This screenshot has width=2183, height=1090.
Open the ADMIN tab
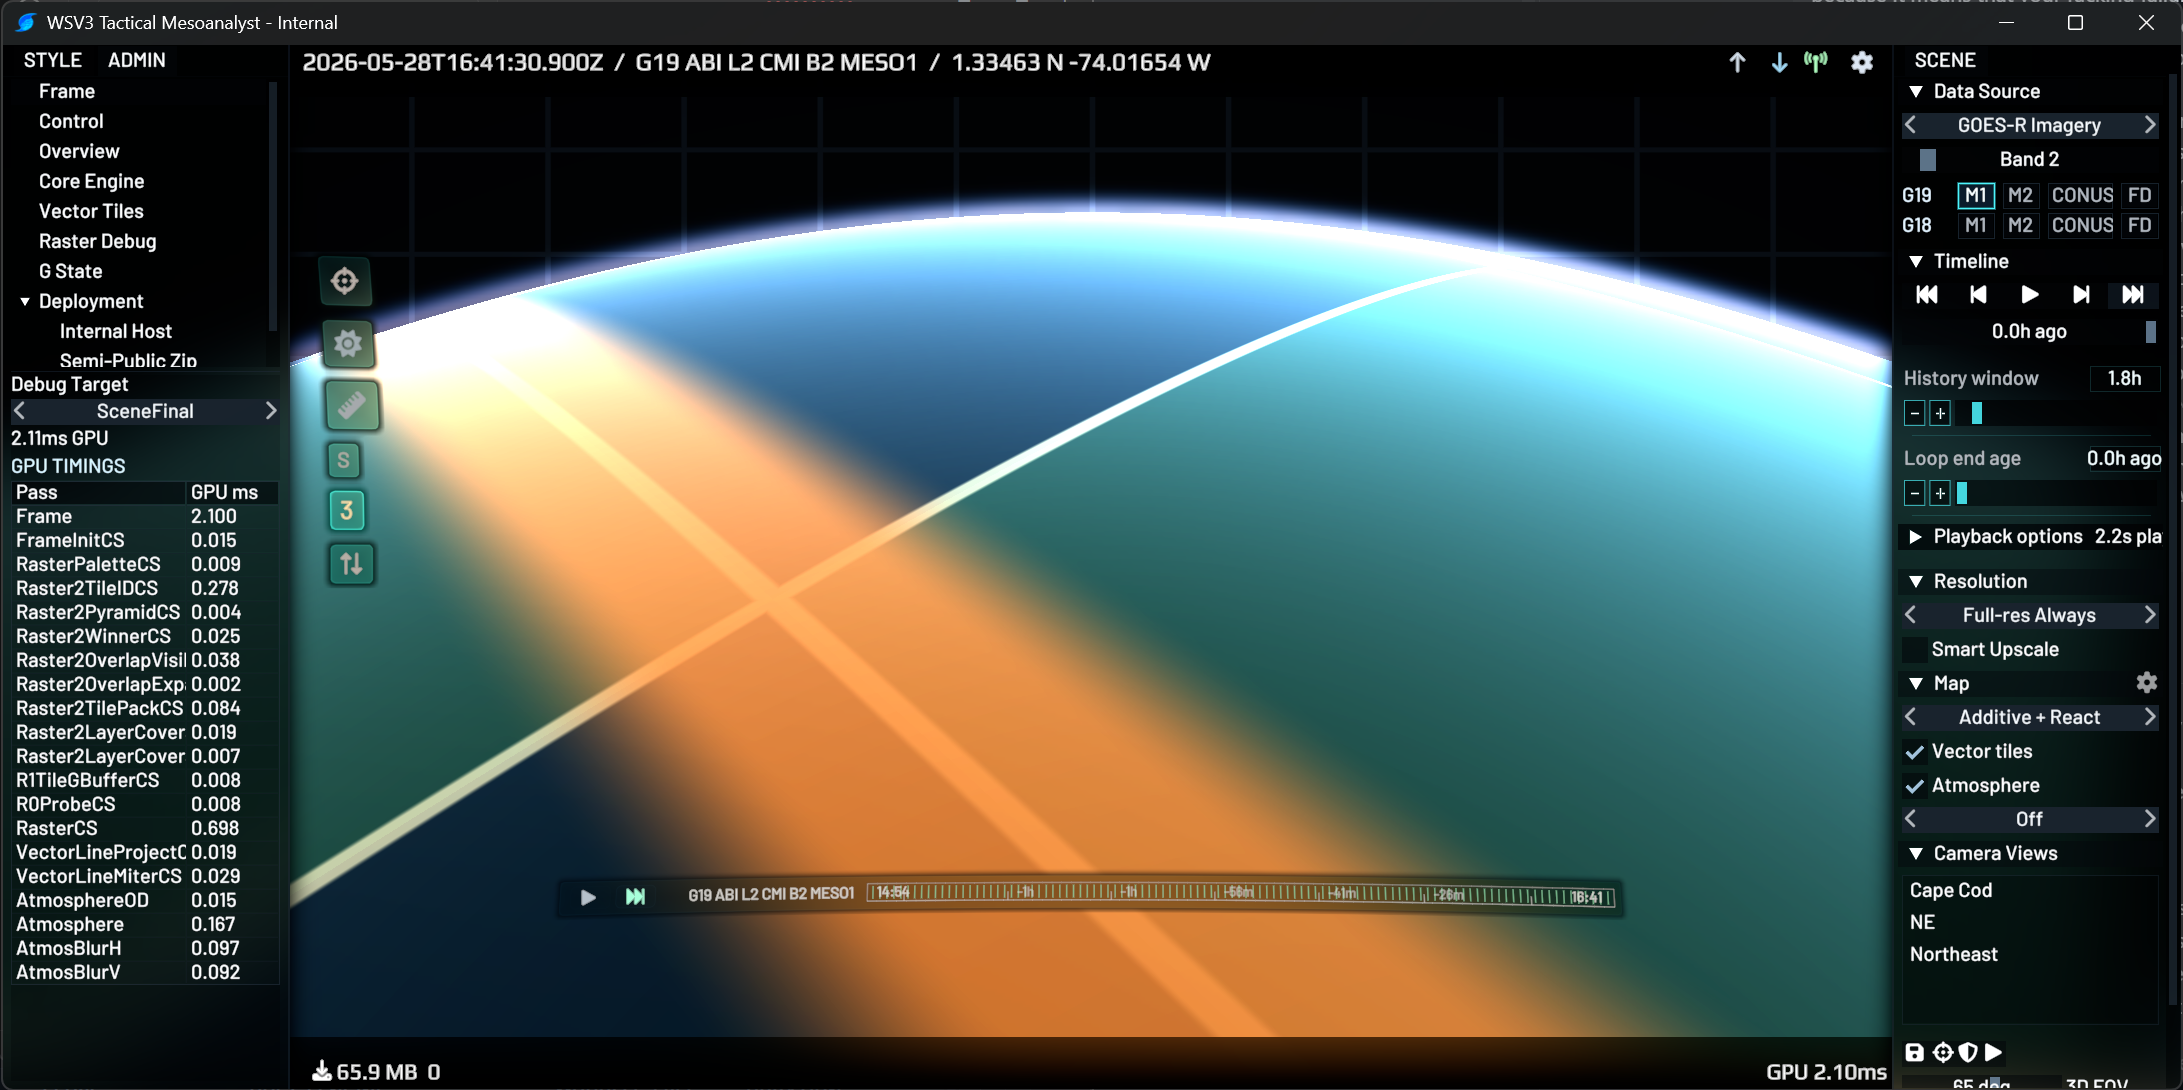tap(137, 60)
